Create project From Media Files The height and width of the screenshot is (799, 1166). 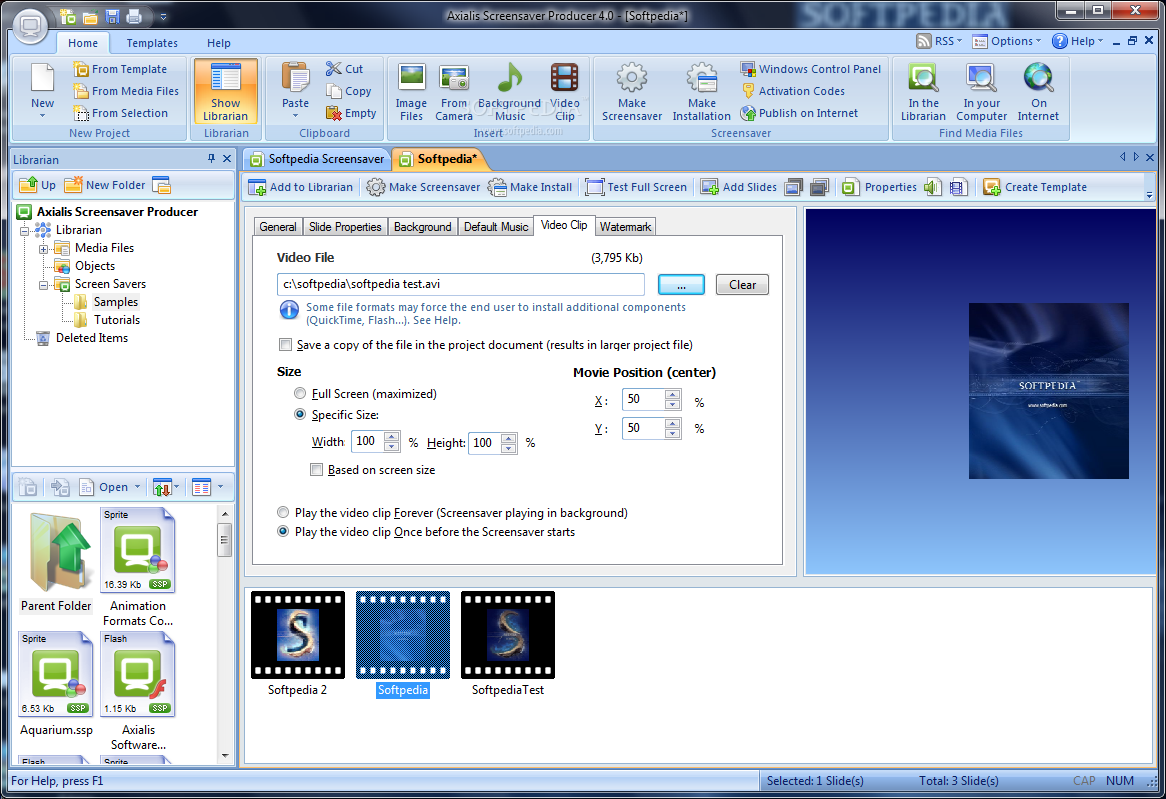point(126,91)
